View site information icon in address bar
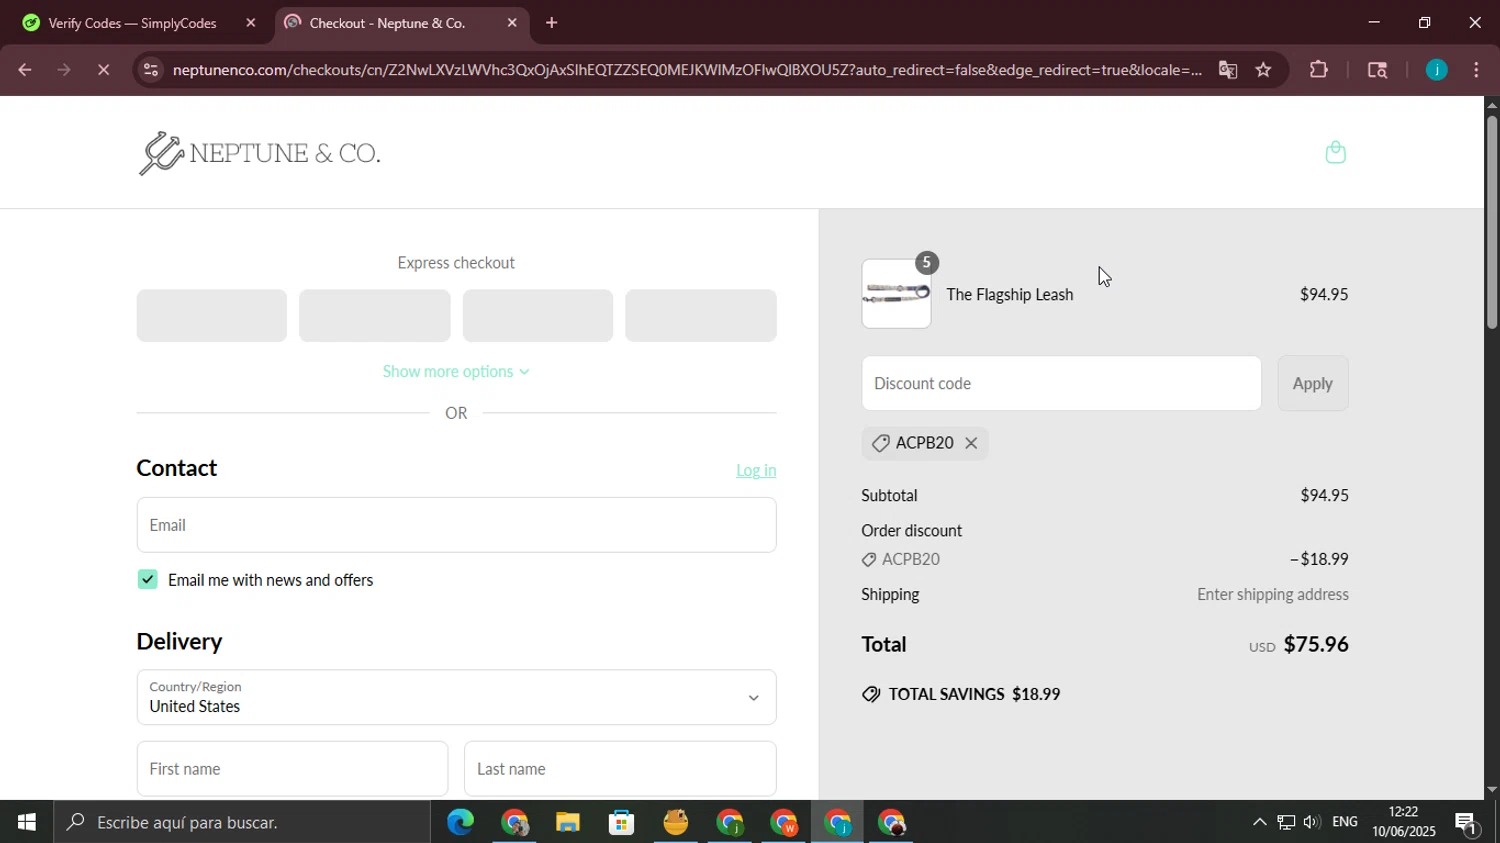Viewport: 1500px width, 843px height. tap(150, 70)
